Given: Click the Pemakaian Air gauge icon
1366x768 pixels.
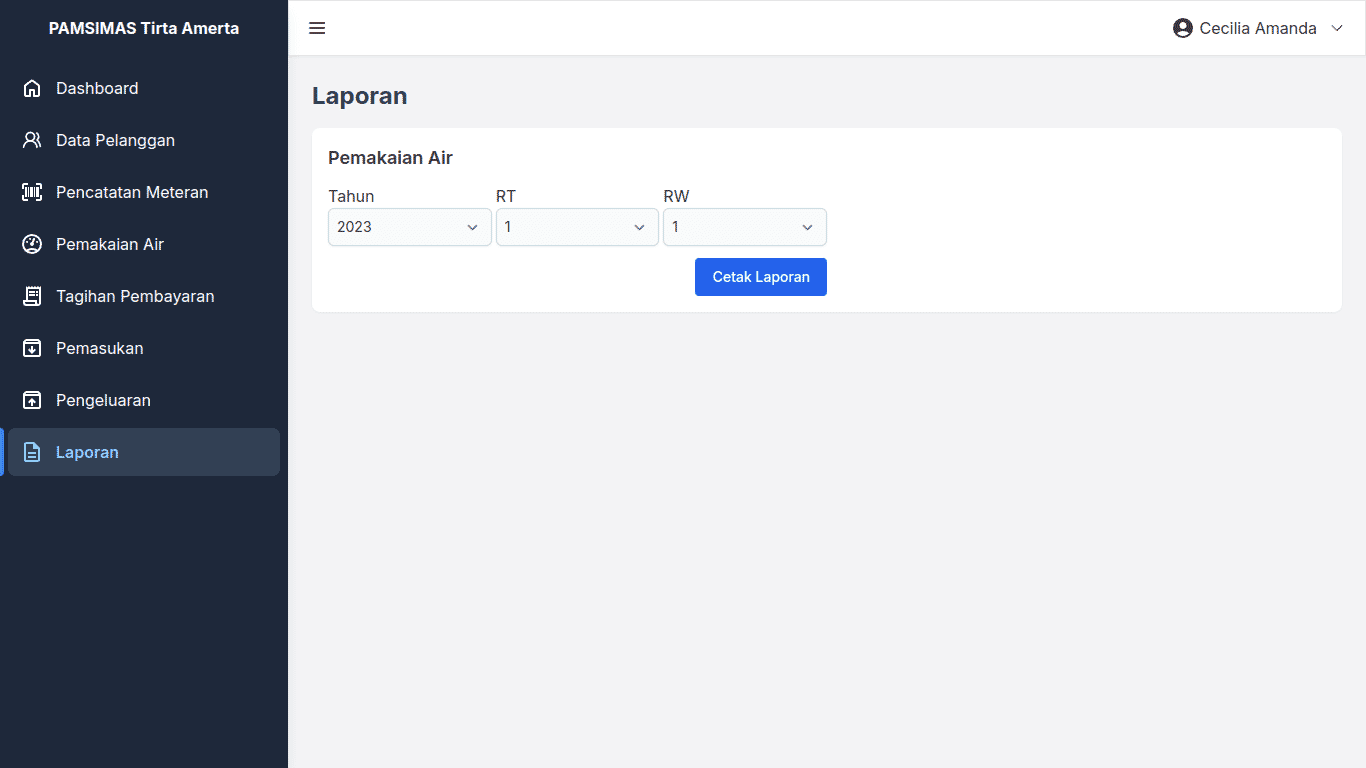Looking at the screenshot, I should point(32,244).
